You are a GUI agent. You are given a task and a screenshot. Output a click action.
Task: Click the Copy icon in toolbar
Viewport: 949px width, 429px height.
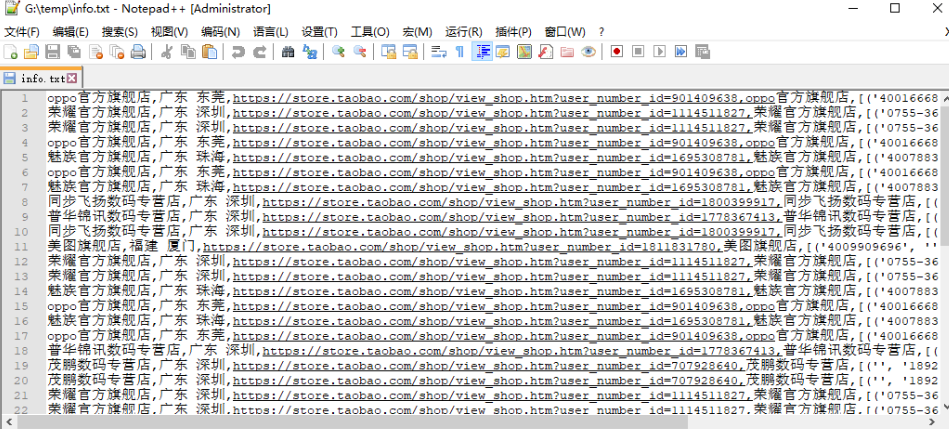pos(188,52)
